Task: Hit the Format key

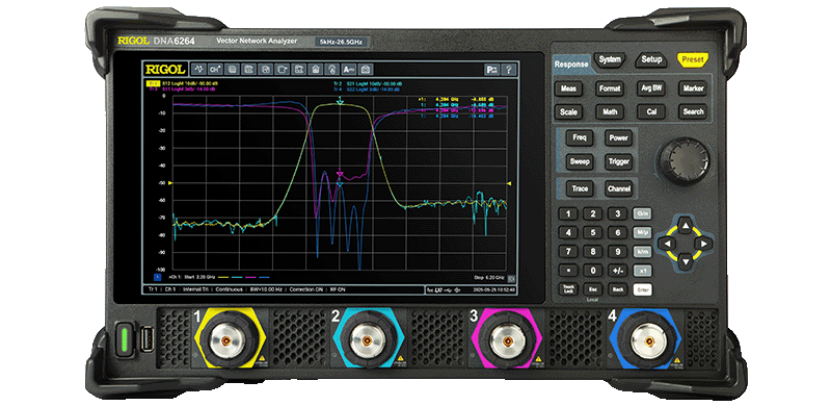Action: tap(610, 89)
